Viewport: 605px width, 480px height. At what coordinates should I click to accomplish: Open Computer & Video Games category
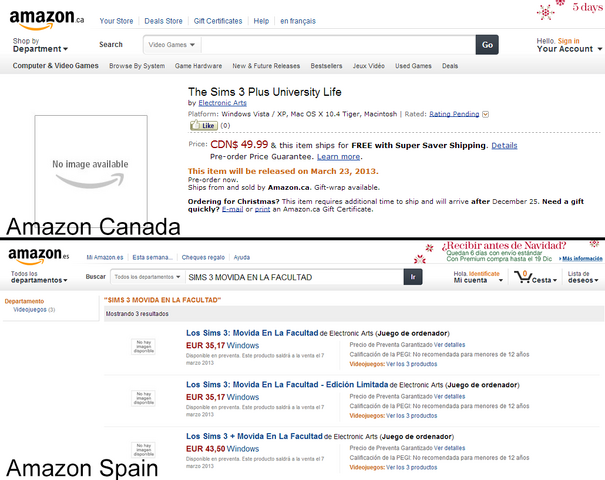[x=56, y=66]
